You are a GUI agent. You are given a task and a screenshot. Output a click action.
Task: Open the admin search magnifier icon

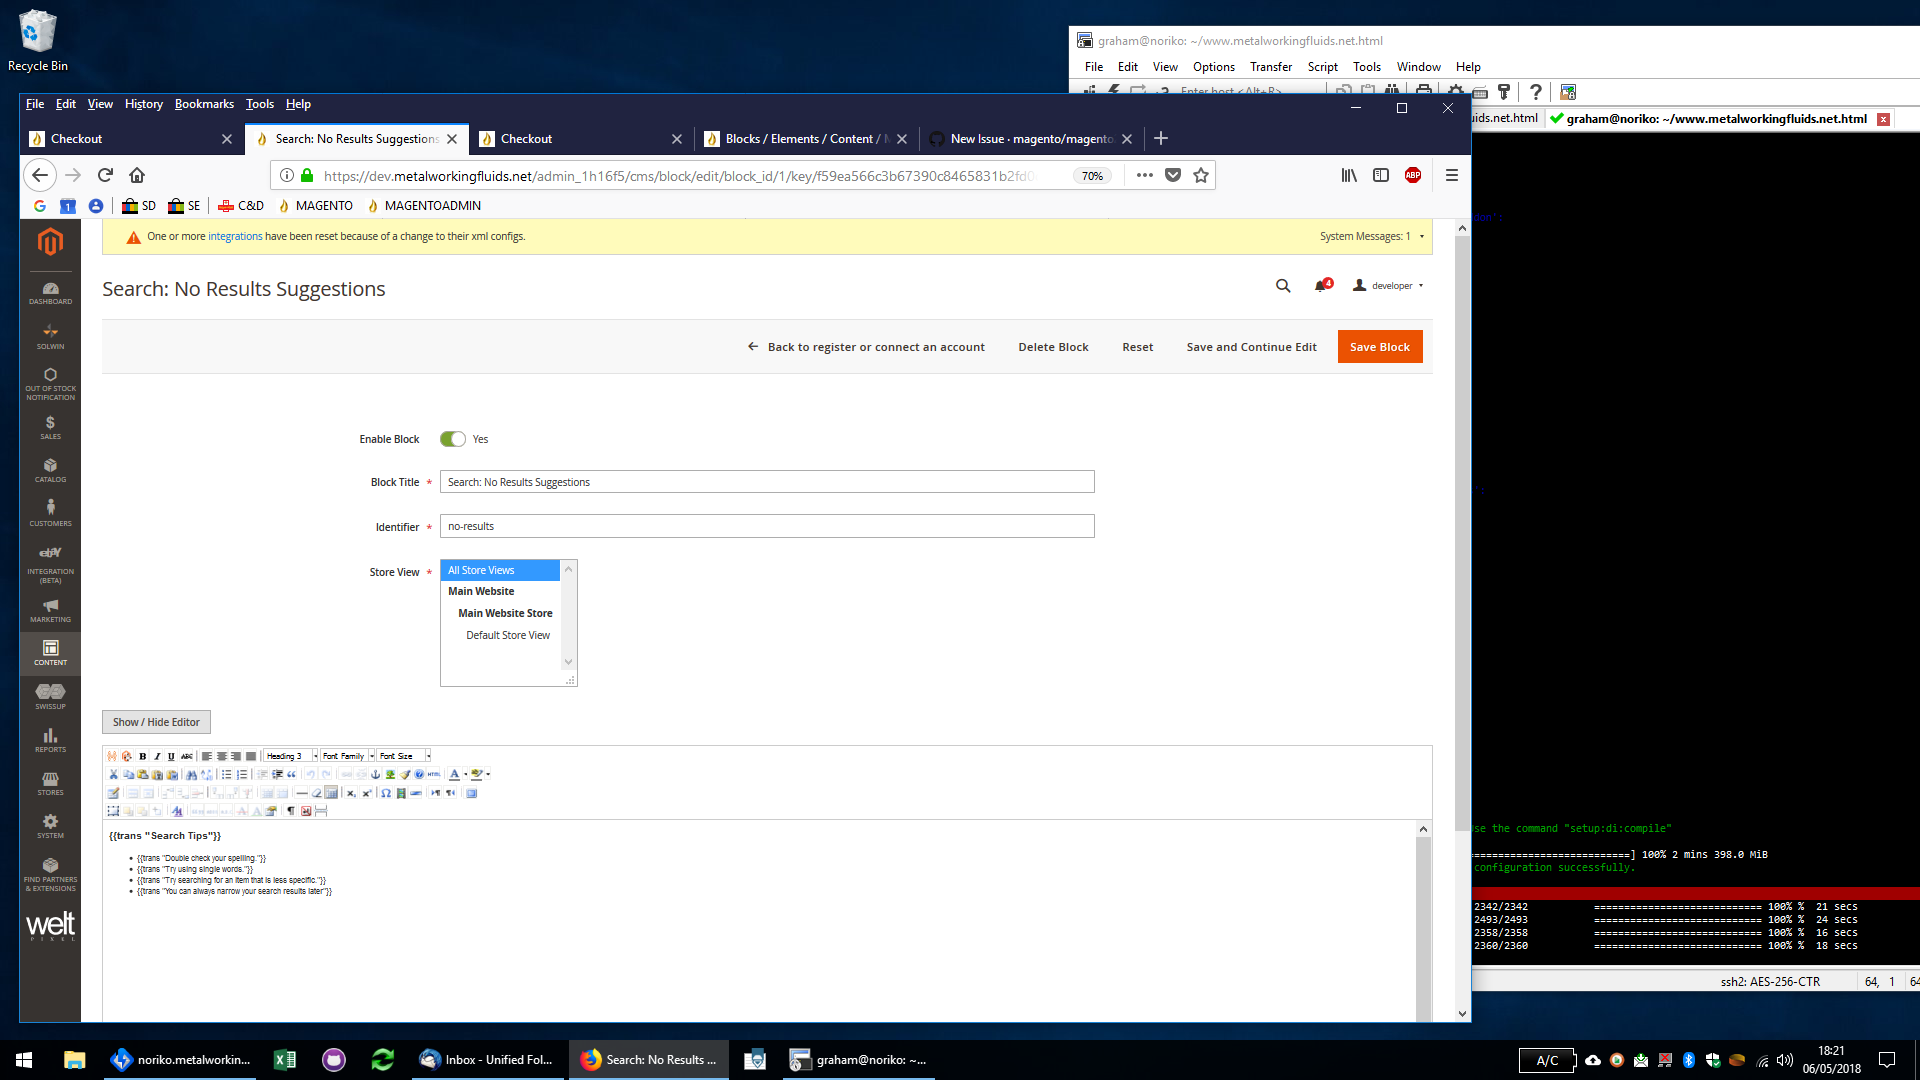pos(1283,286)
